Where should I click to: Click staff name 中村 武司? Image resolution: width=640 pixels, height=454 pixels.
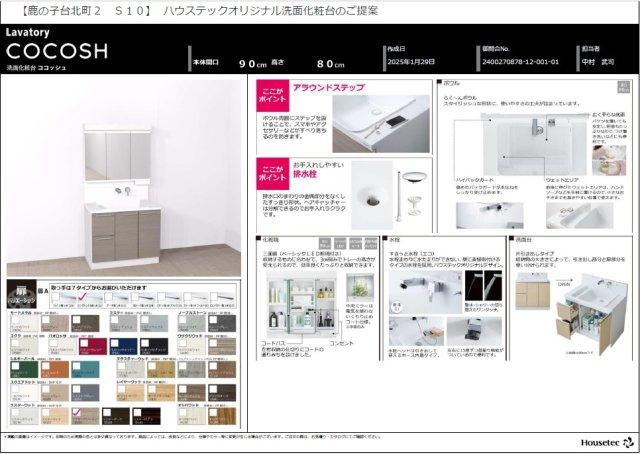pyautogui.click(x=598, y=62)
